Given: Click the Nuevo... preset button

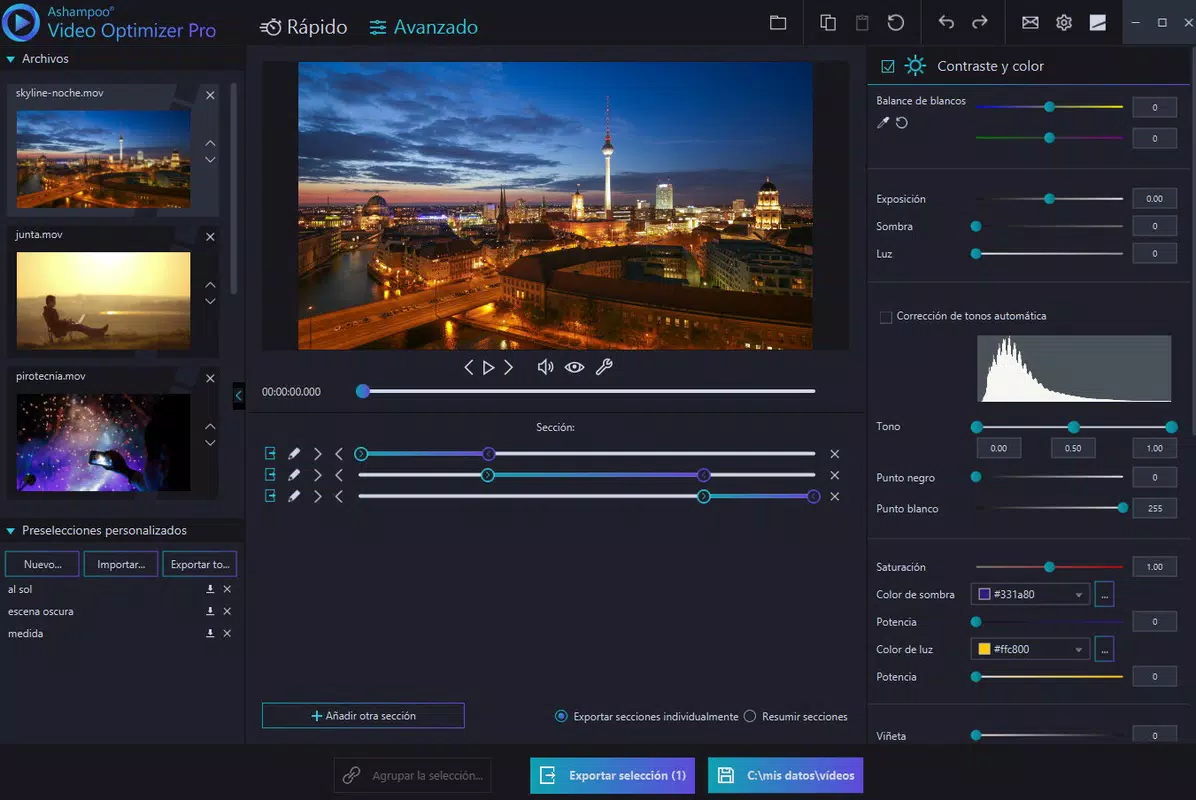Looking at the screenshot, I should tap(42, 564).
